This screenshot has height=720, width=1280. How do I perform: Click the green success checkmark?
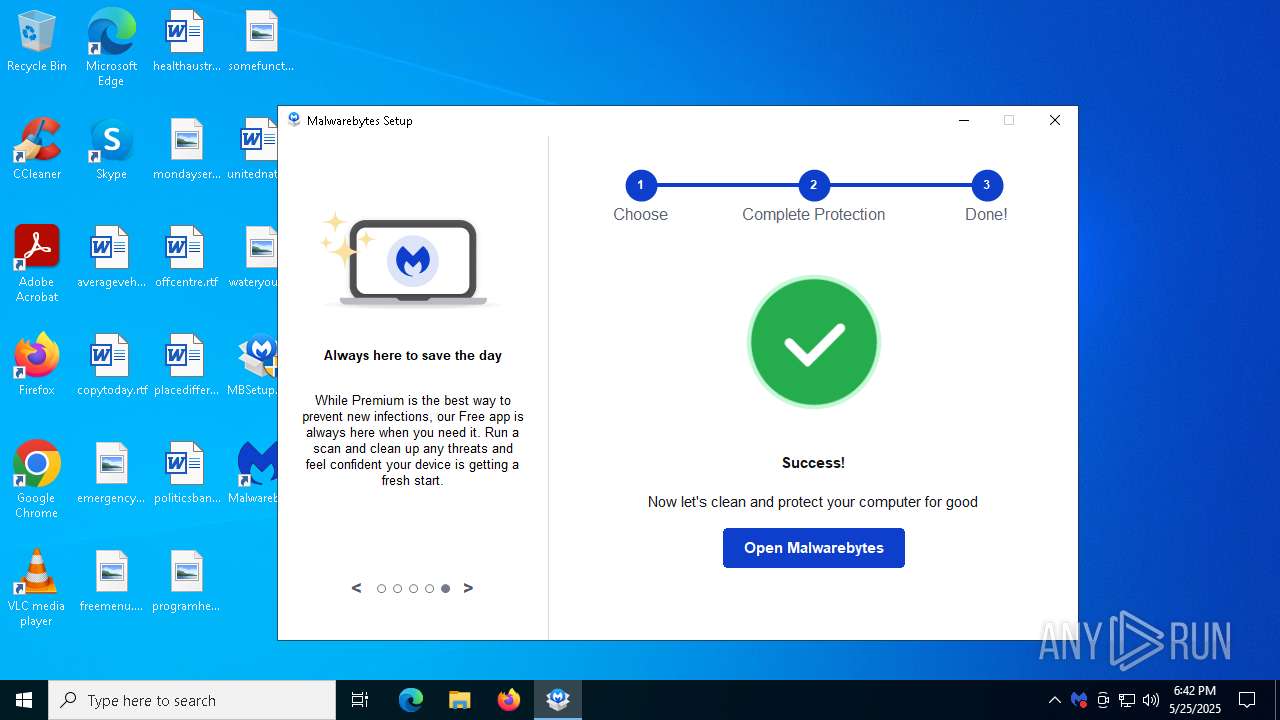pos(814,342)
